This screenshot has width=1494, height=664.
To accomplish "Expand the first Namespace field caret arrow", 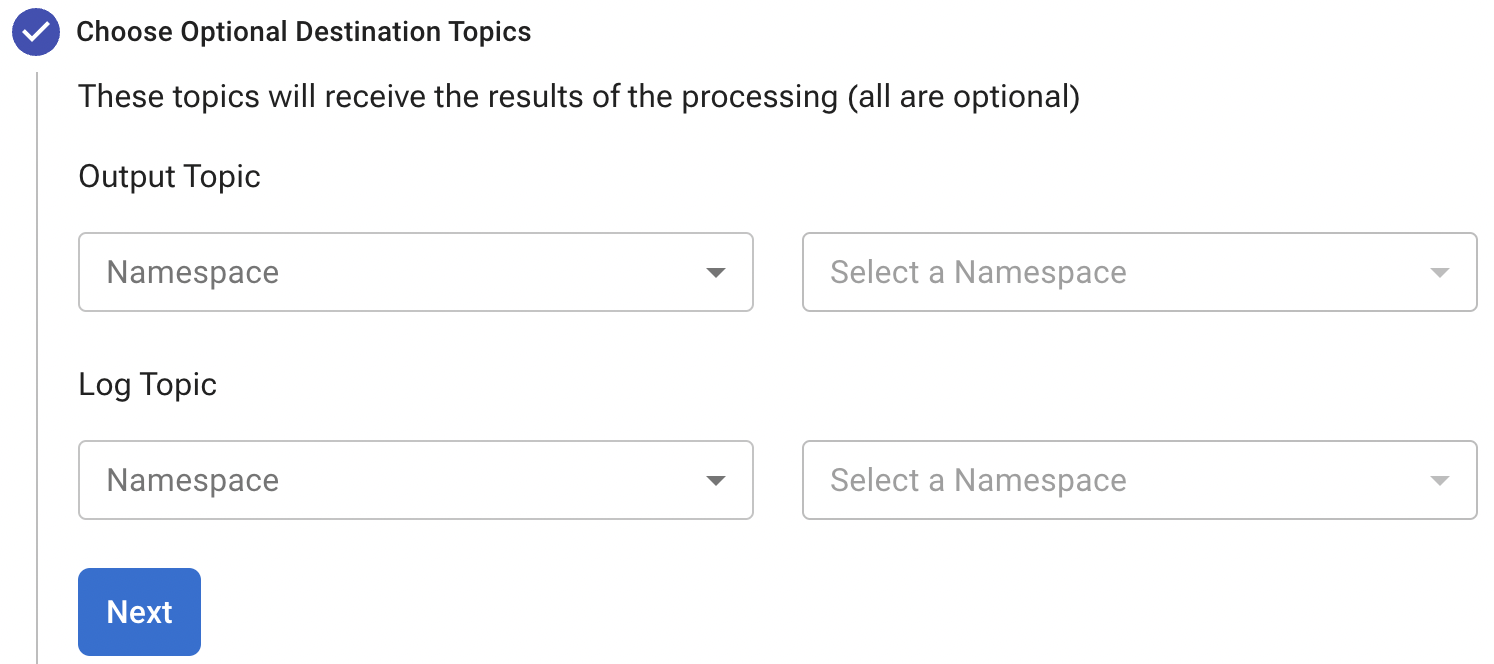I will pyautogui.click(x=716, y=272).
